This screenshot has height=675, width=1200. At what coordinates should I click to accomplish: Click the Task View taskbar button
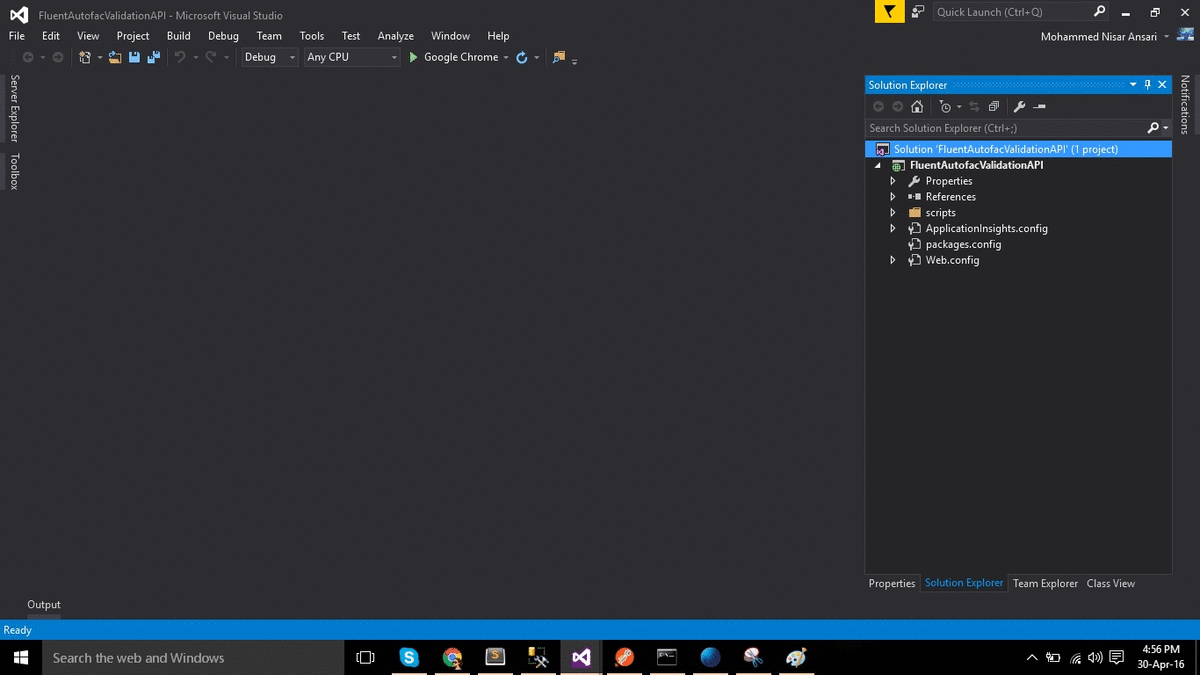[365, 657]
